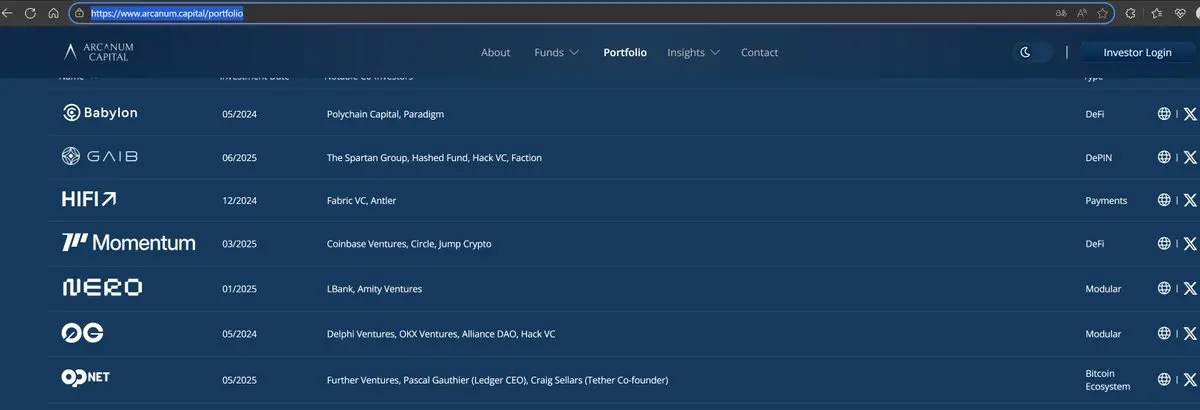Click the DePIN type for GAIB
The image size is (1200, 410).
pos(1099,158)
